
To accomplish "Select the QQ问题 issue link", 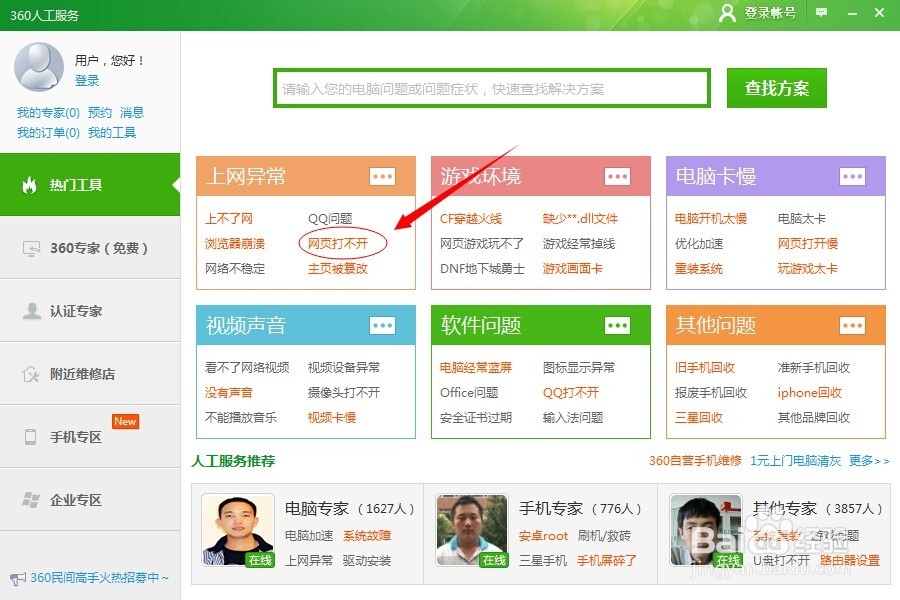I will coord(330,219).
